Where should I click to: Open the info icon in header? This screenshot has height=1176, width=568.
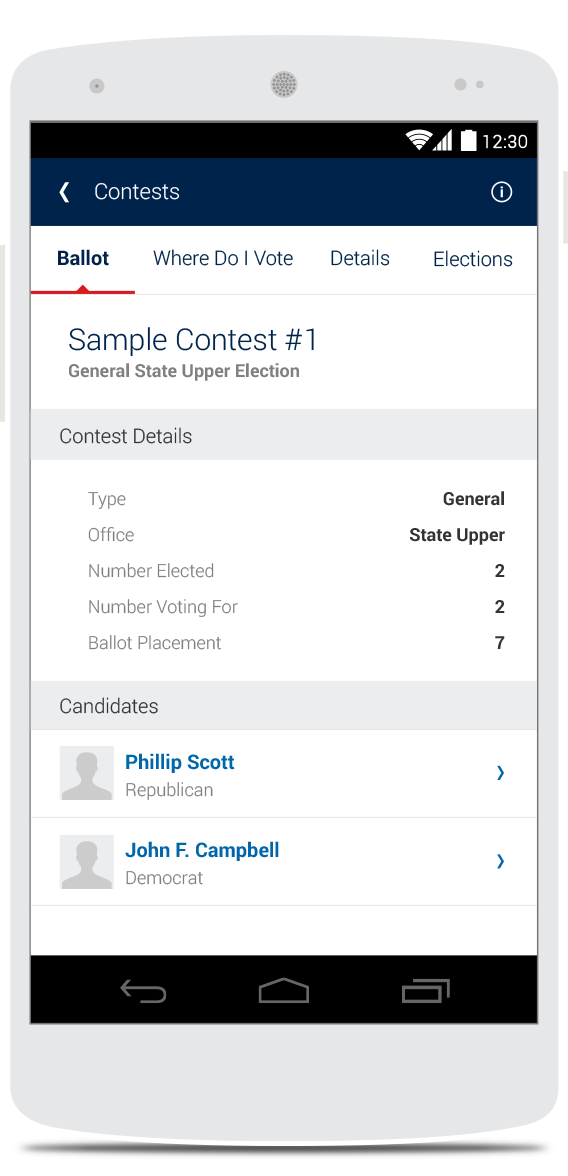[x=501, y=192]
